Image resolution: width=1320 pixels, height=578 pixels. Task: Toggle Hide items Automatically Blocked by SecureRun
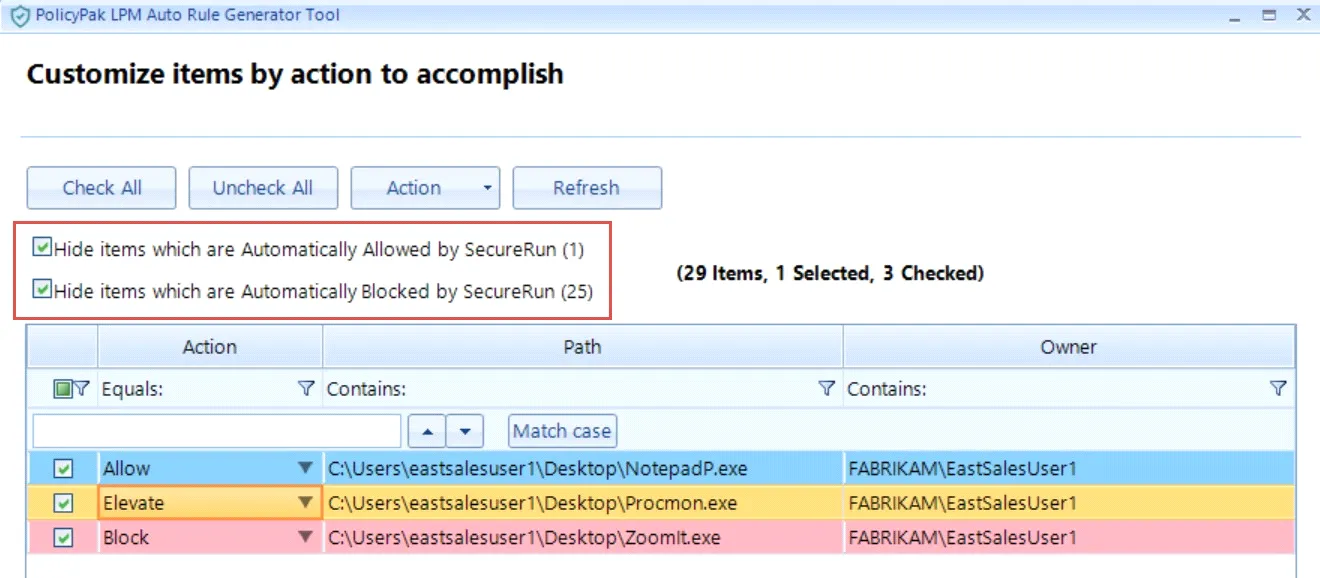click(x=42, y=290)
